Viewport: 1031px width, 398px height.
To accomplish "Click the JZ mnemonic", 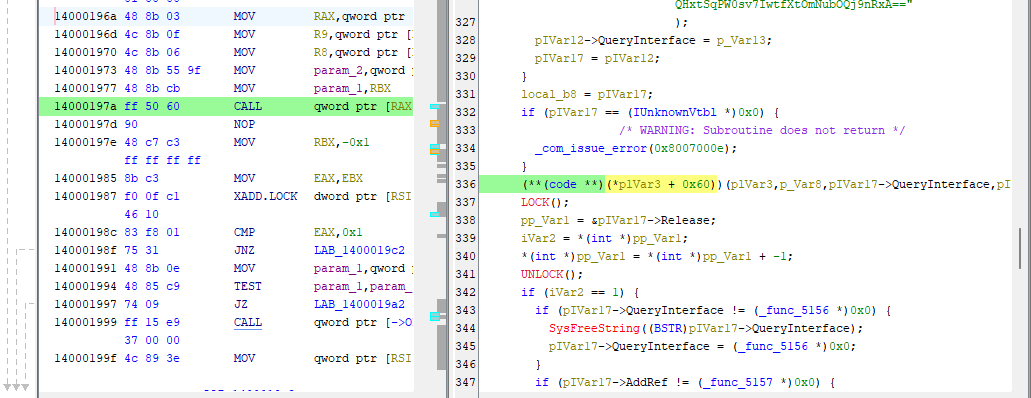I will coord(240,305).
